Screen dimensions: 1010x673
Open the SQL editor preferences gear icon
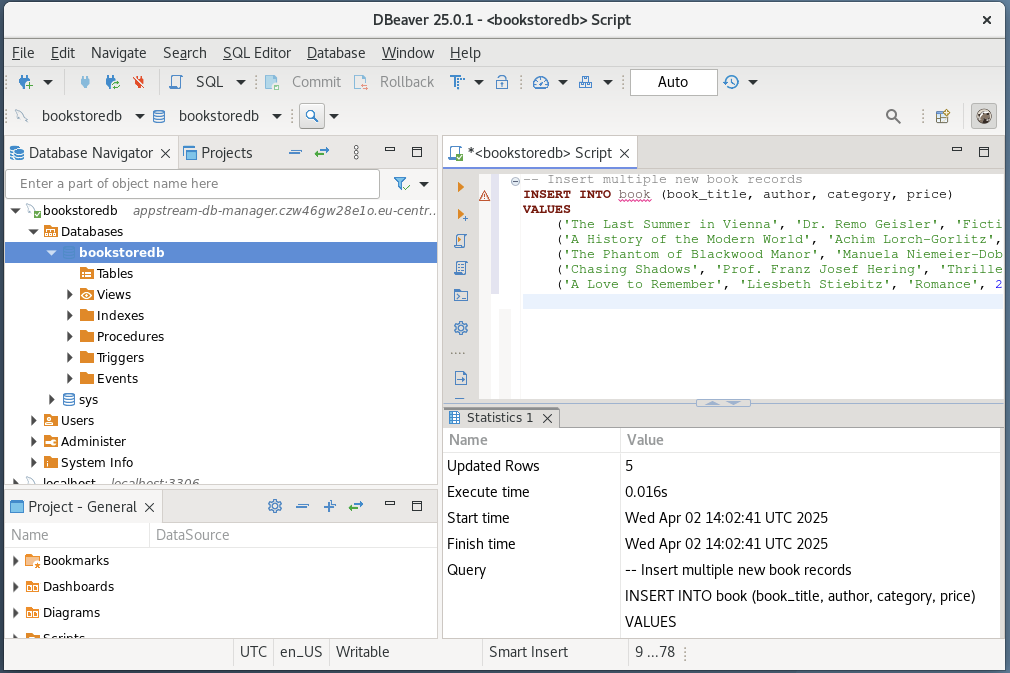(x=459, y=327)
